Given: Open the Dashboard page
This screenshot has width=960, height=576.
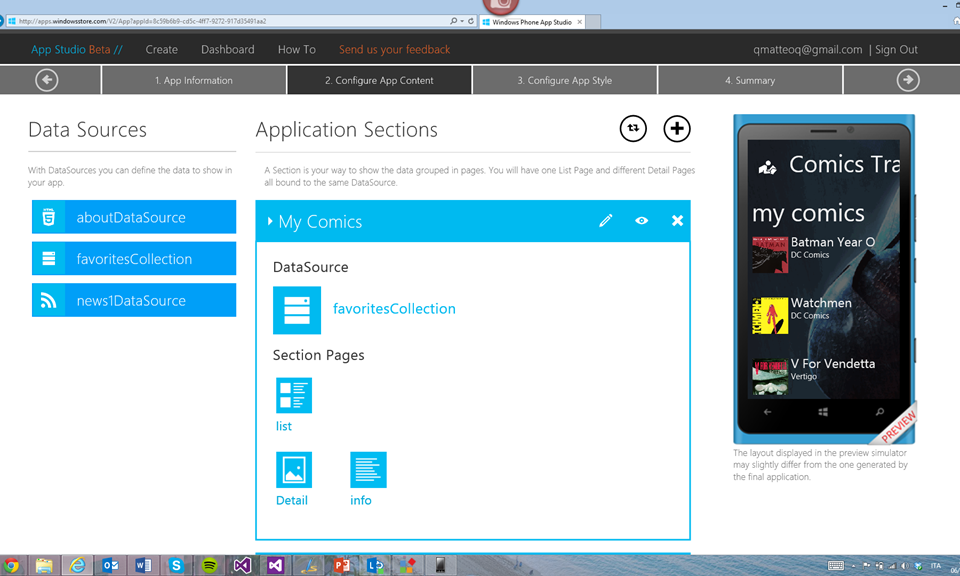Looking at the screenshot, I should coord(228,50).
